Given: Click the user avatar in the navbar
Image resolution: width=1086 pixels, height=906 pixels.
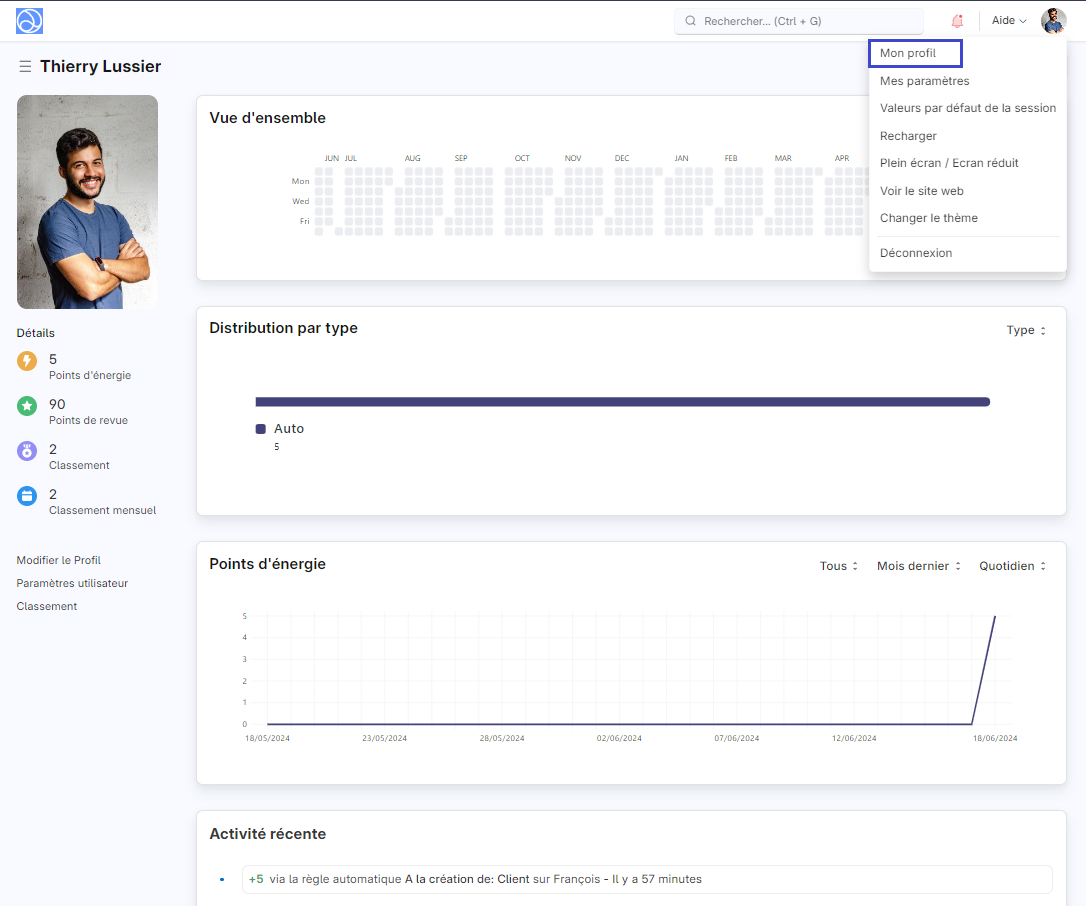Looking at the screenshot, I should (x=1053, y=21).
